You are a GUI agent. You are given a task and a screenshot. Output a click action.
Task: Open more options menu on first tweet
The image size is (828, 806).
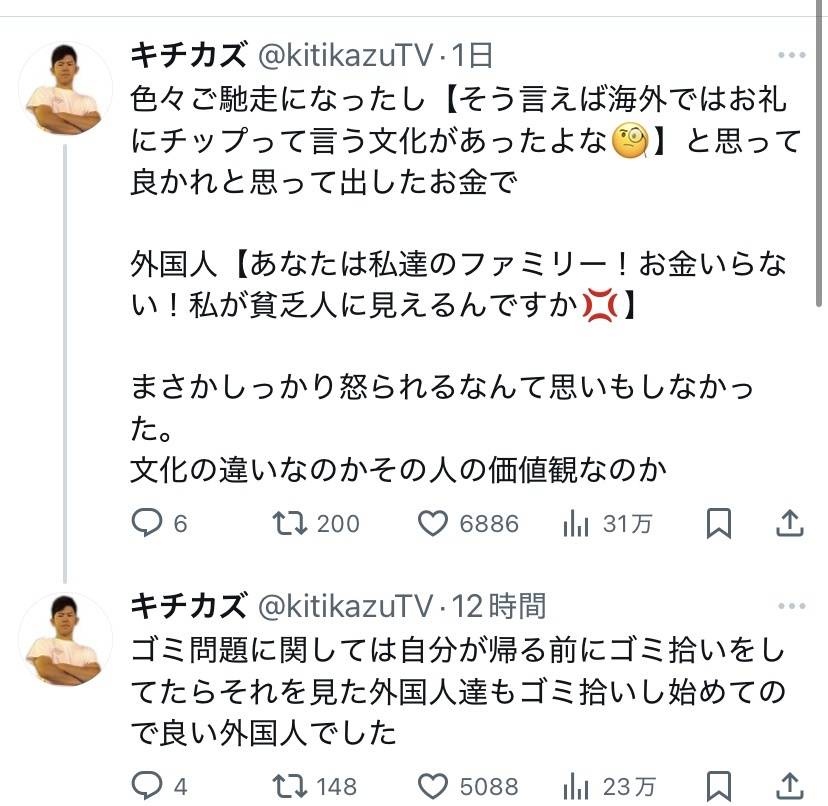(790, 55)
